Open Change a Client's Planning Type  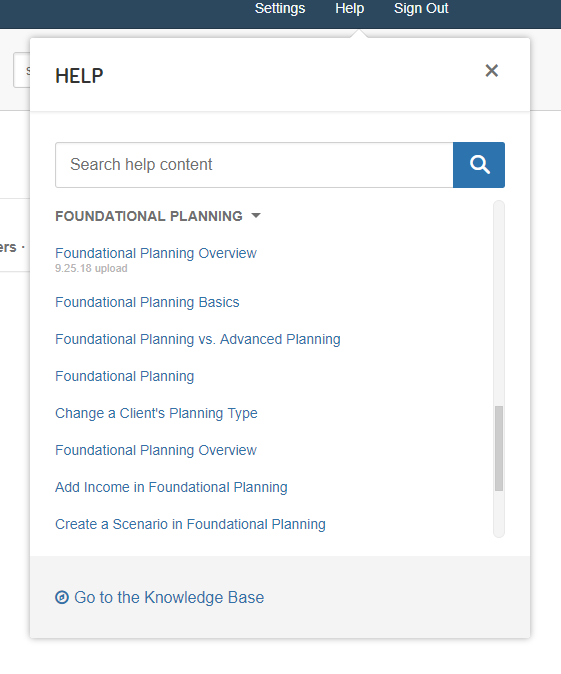(x=156, y=413)
